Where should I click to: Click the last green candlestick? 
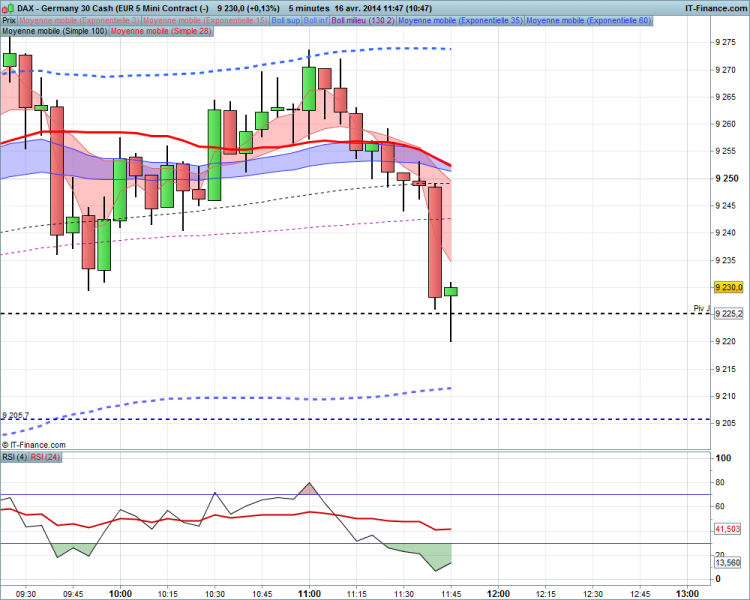pyautogui.click(x=451, y=291)
